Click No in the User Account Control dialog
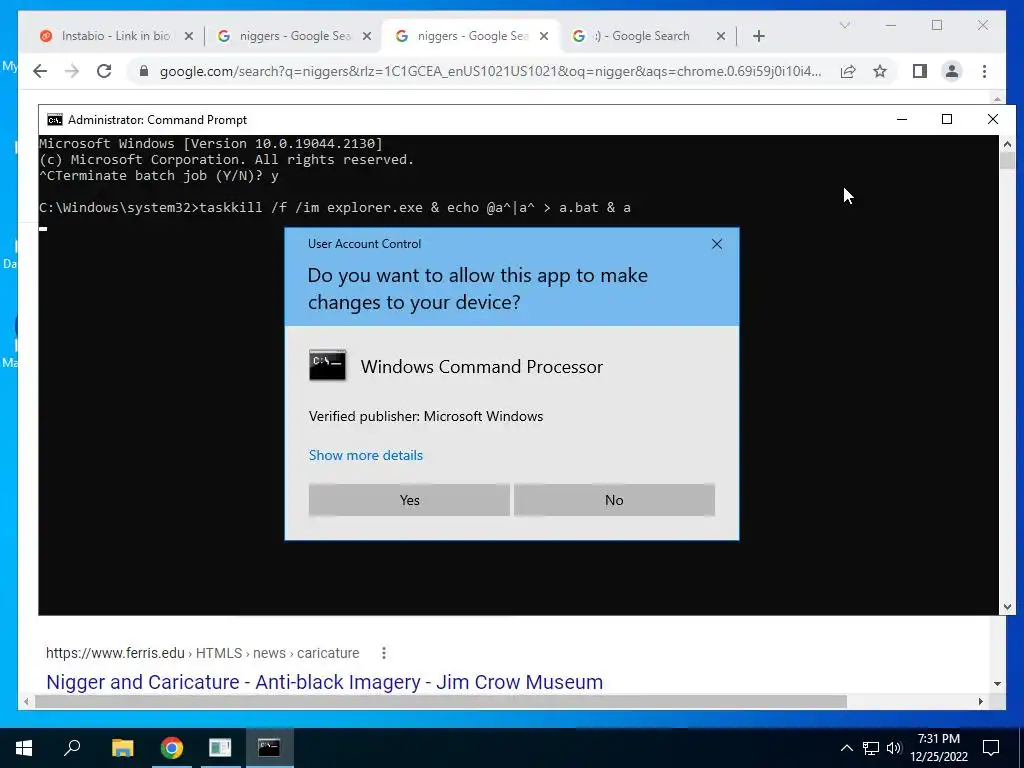The image size is (1024, 768). click(x=614, y=500)
